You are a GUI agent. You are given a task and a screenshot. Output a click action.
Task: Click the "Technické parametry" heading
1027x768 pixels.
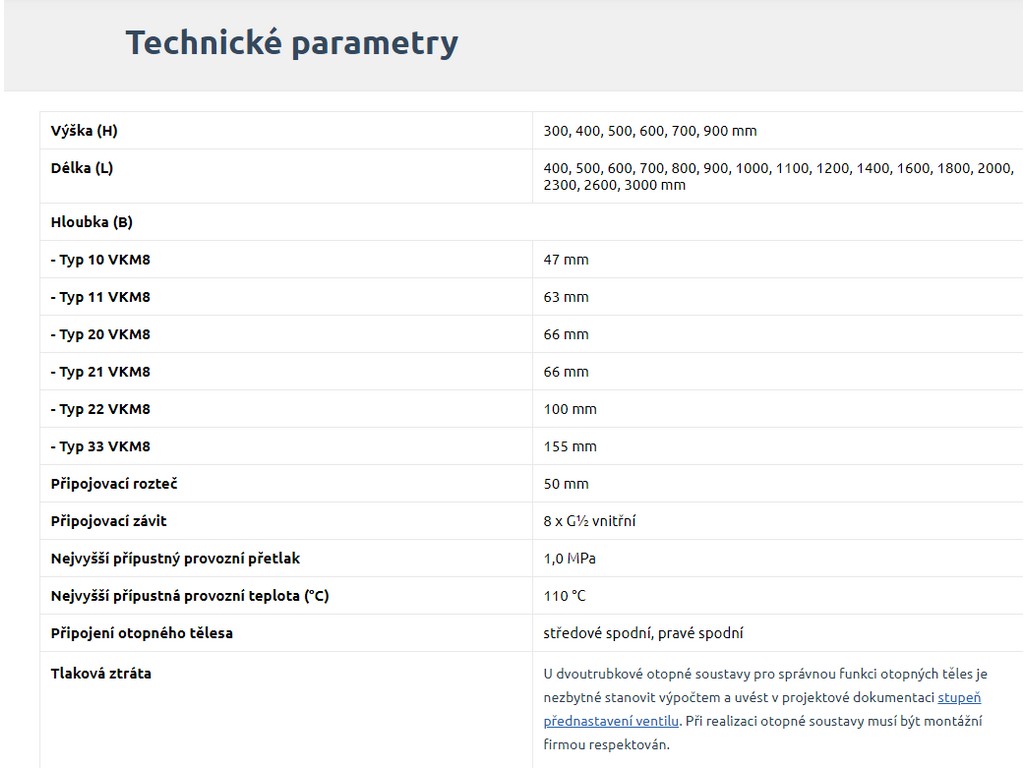pyautogui.click(x=291, y=43)
